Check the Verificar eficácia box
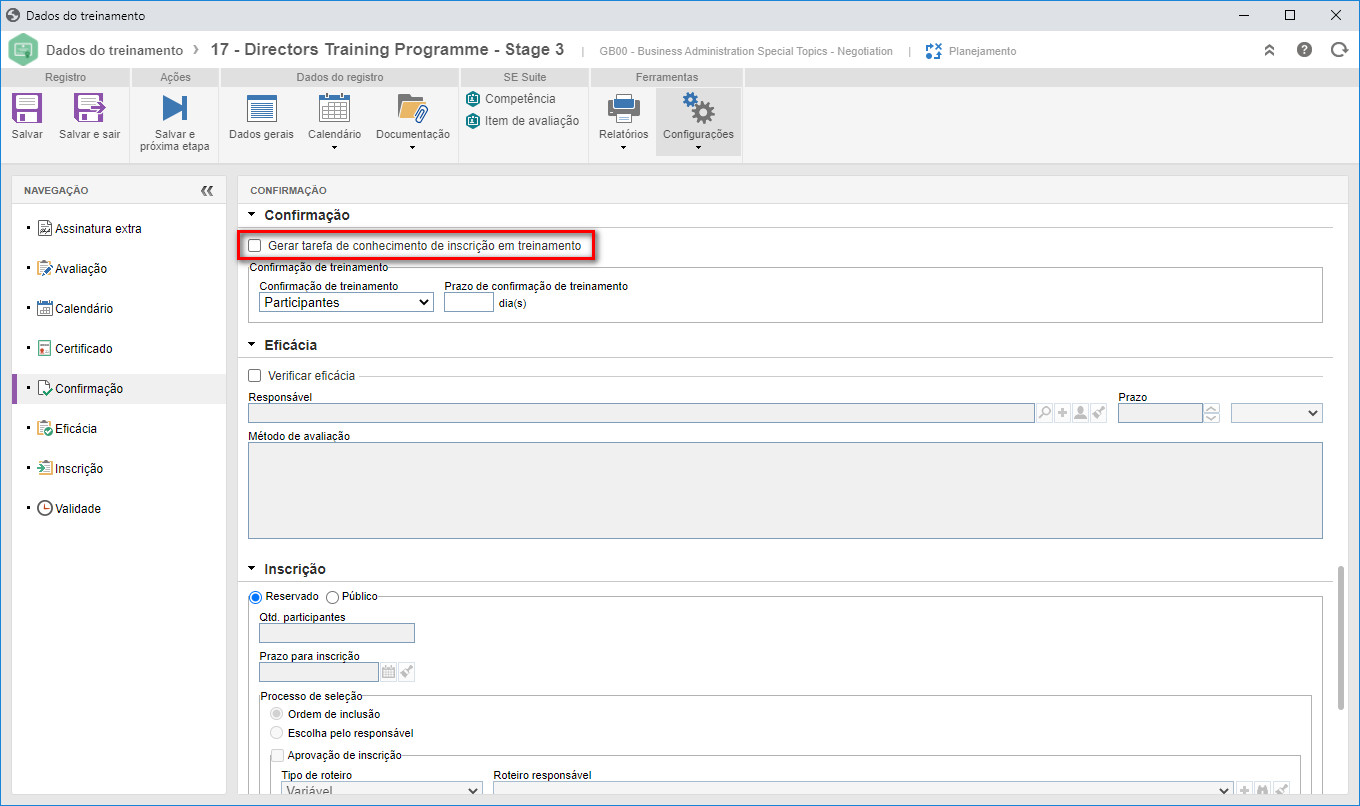1360x806 pixels. (x=255, y=376)
